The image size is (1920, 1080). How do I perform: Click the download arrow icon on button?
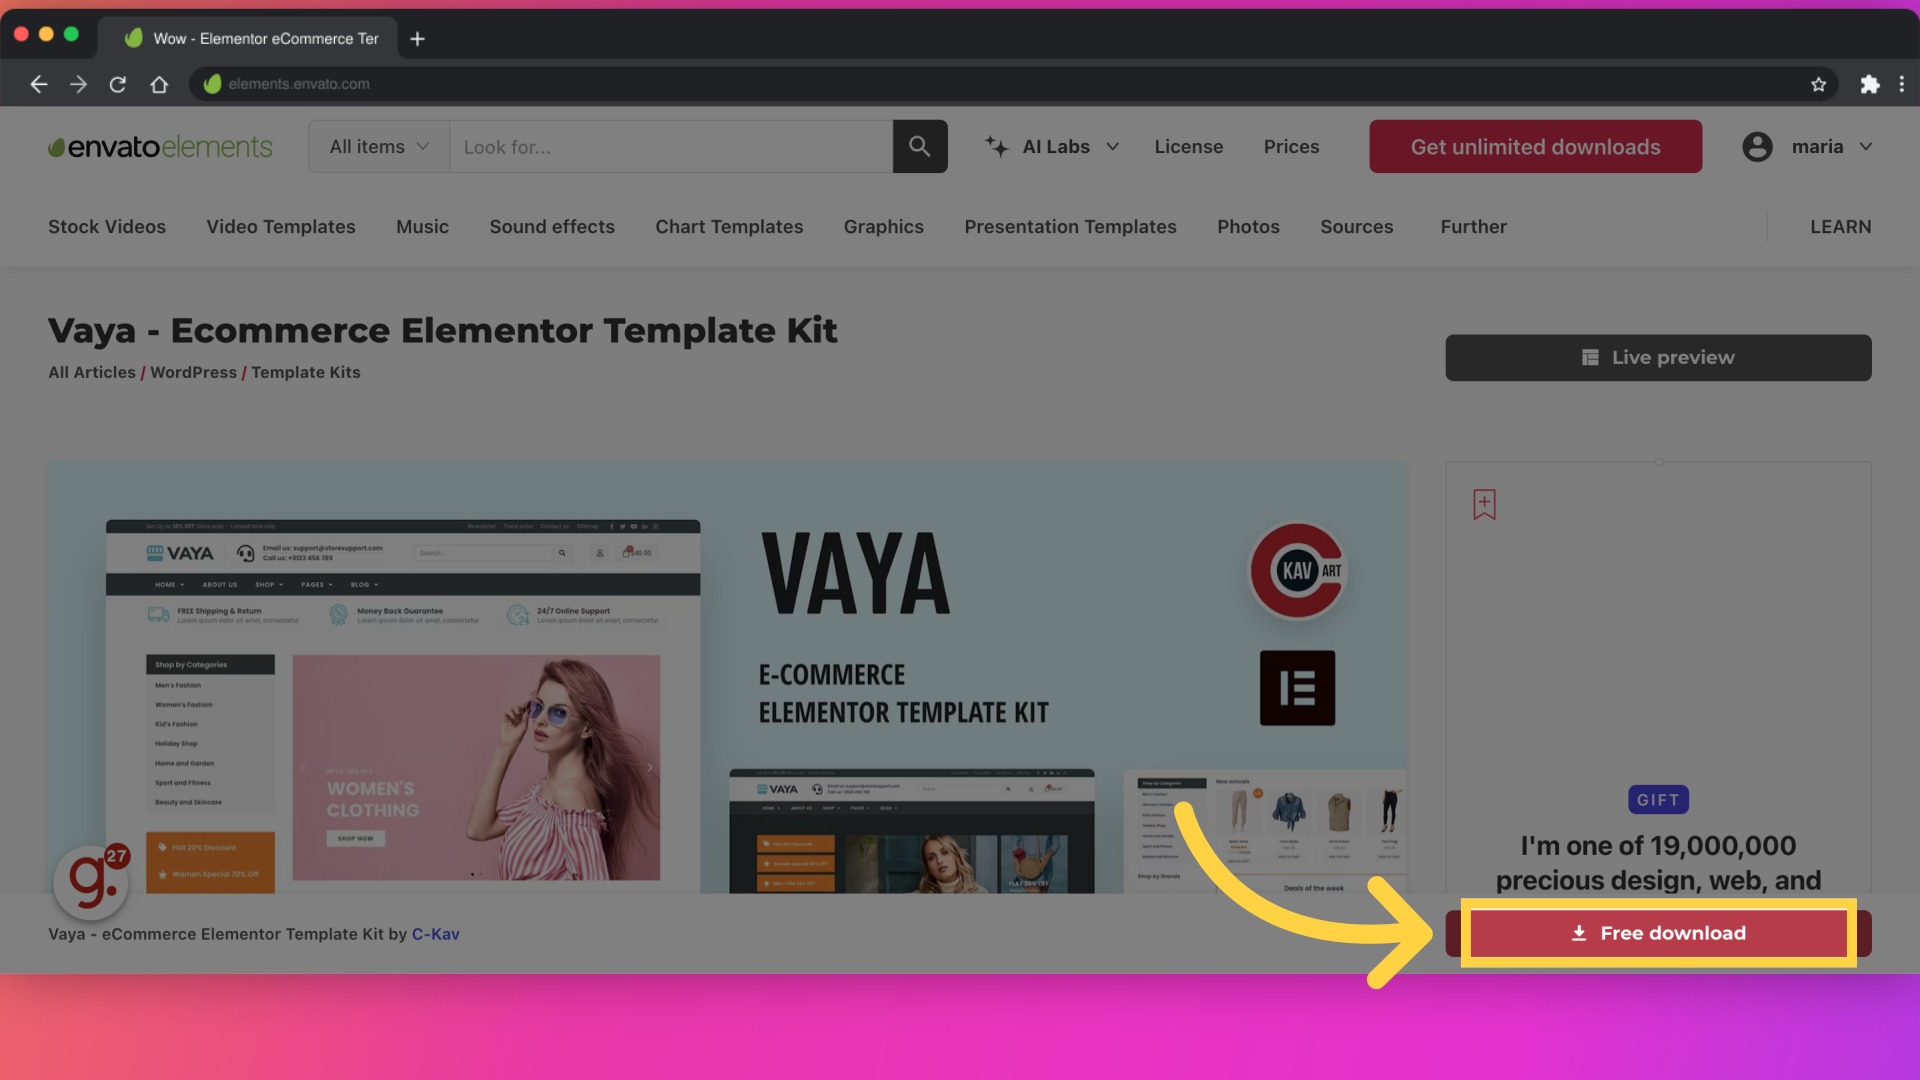[x=1578, y=932]
